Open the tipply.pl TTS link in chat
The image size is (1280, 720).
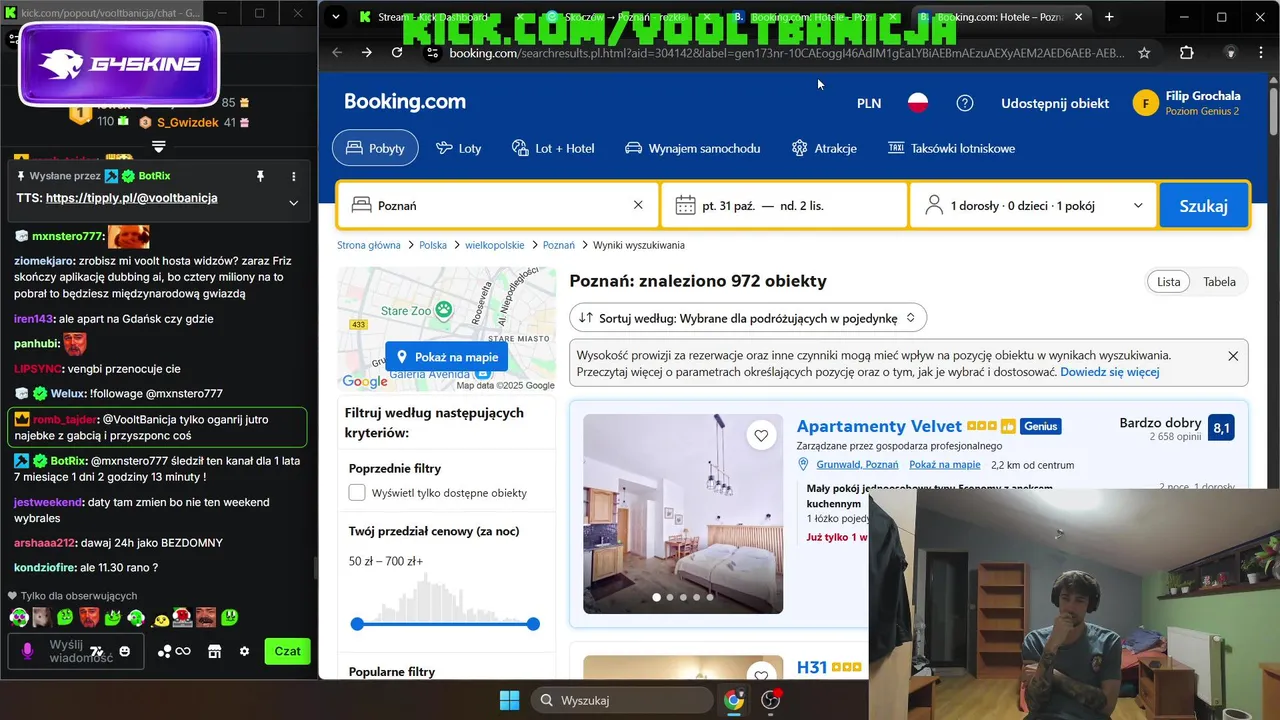pos(131,198)
